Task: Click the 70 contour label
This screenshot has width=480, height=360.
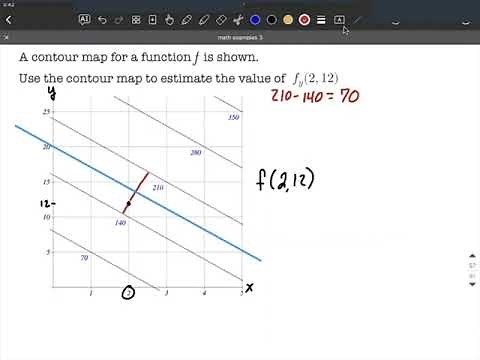Action: [84, 258]
